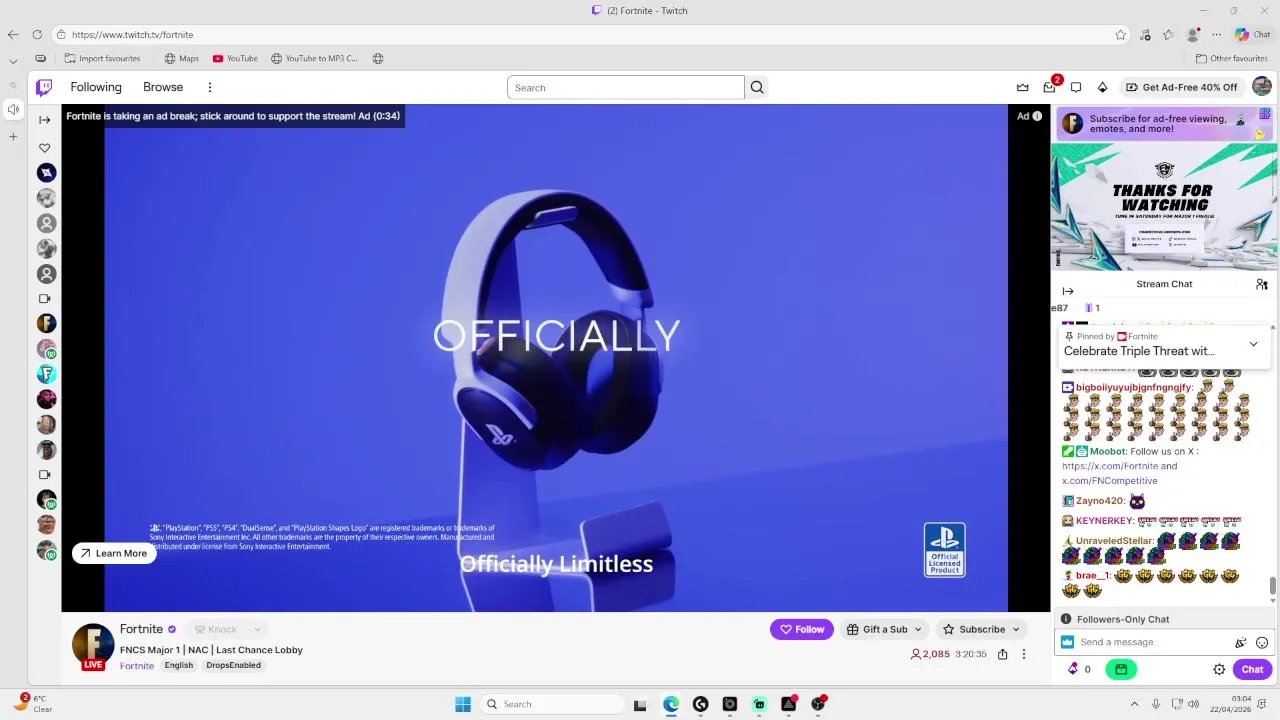The width and height of the screenshot is (1280, 720).
Task: Open browser settings and more ellipsis
Action: coord(1217,35)
